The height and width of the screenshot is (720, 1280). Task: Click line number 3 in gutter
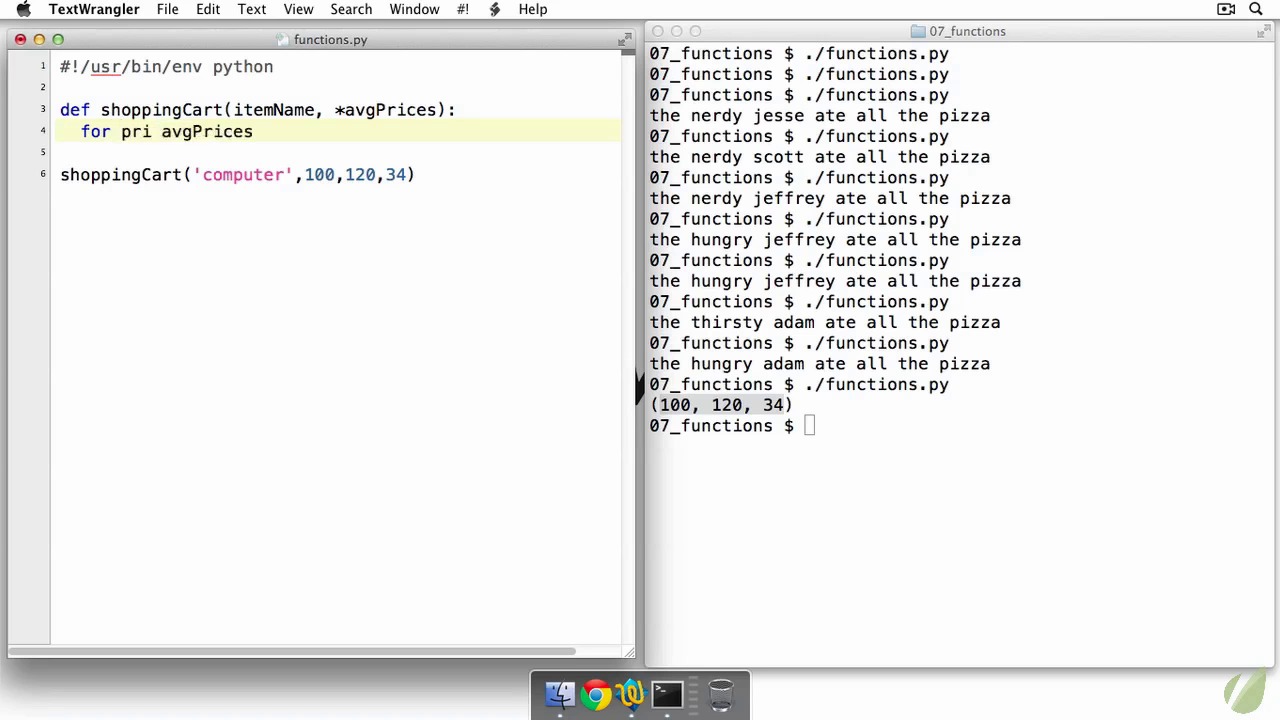coord(43,109)
